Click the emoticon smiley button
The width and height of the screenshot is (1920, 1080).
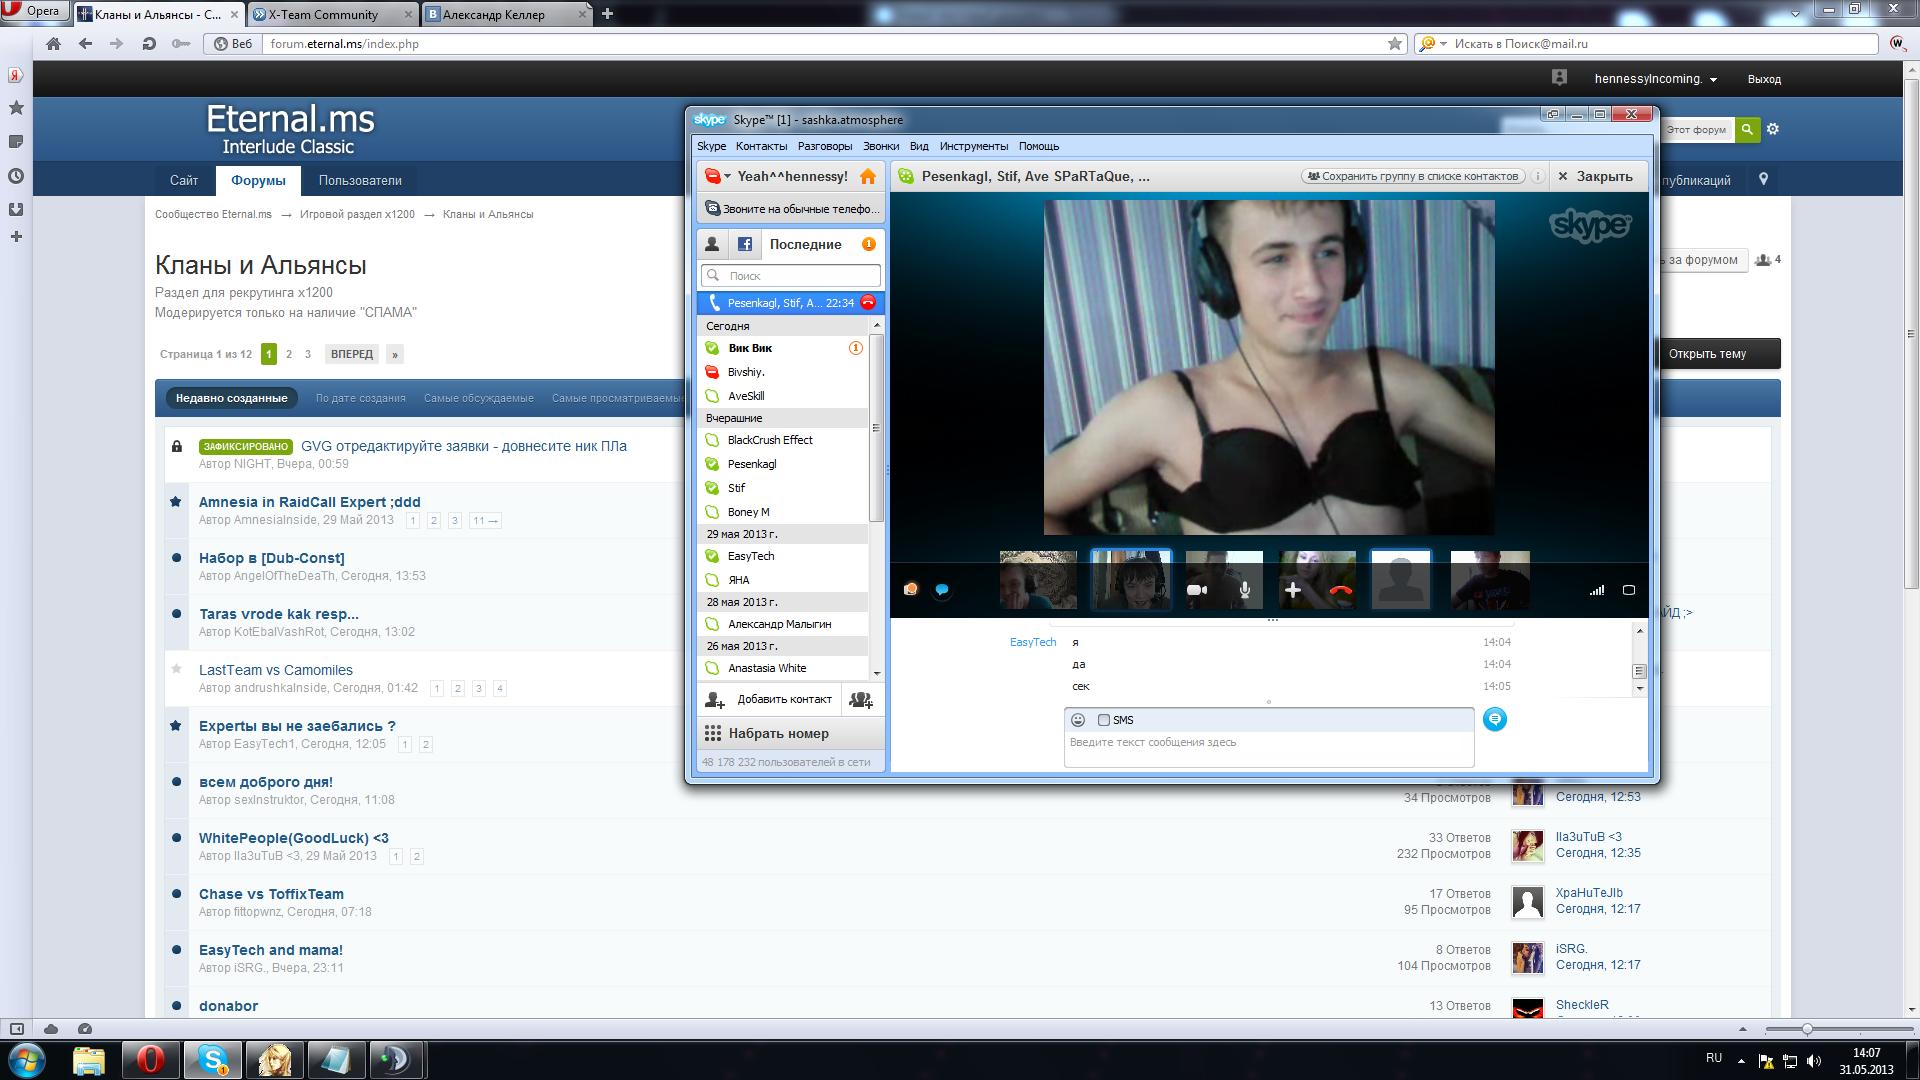[x=1078, y=720]
